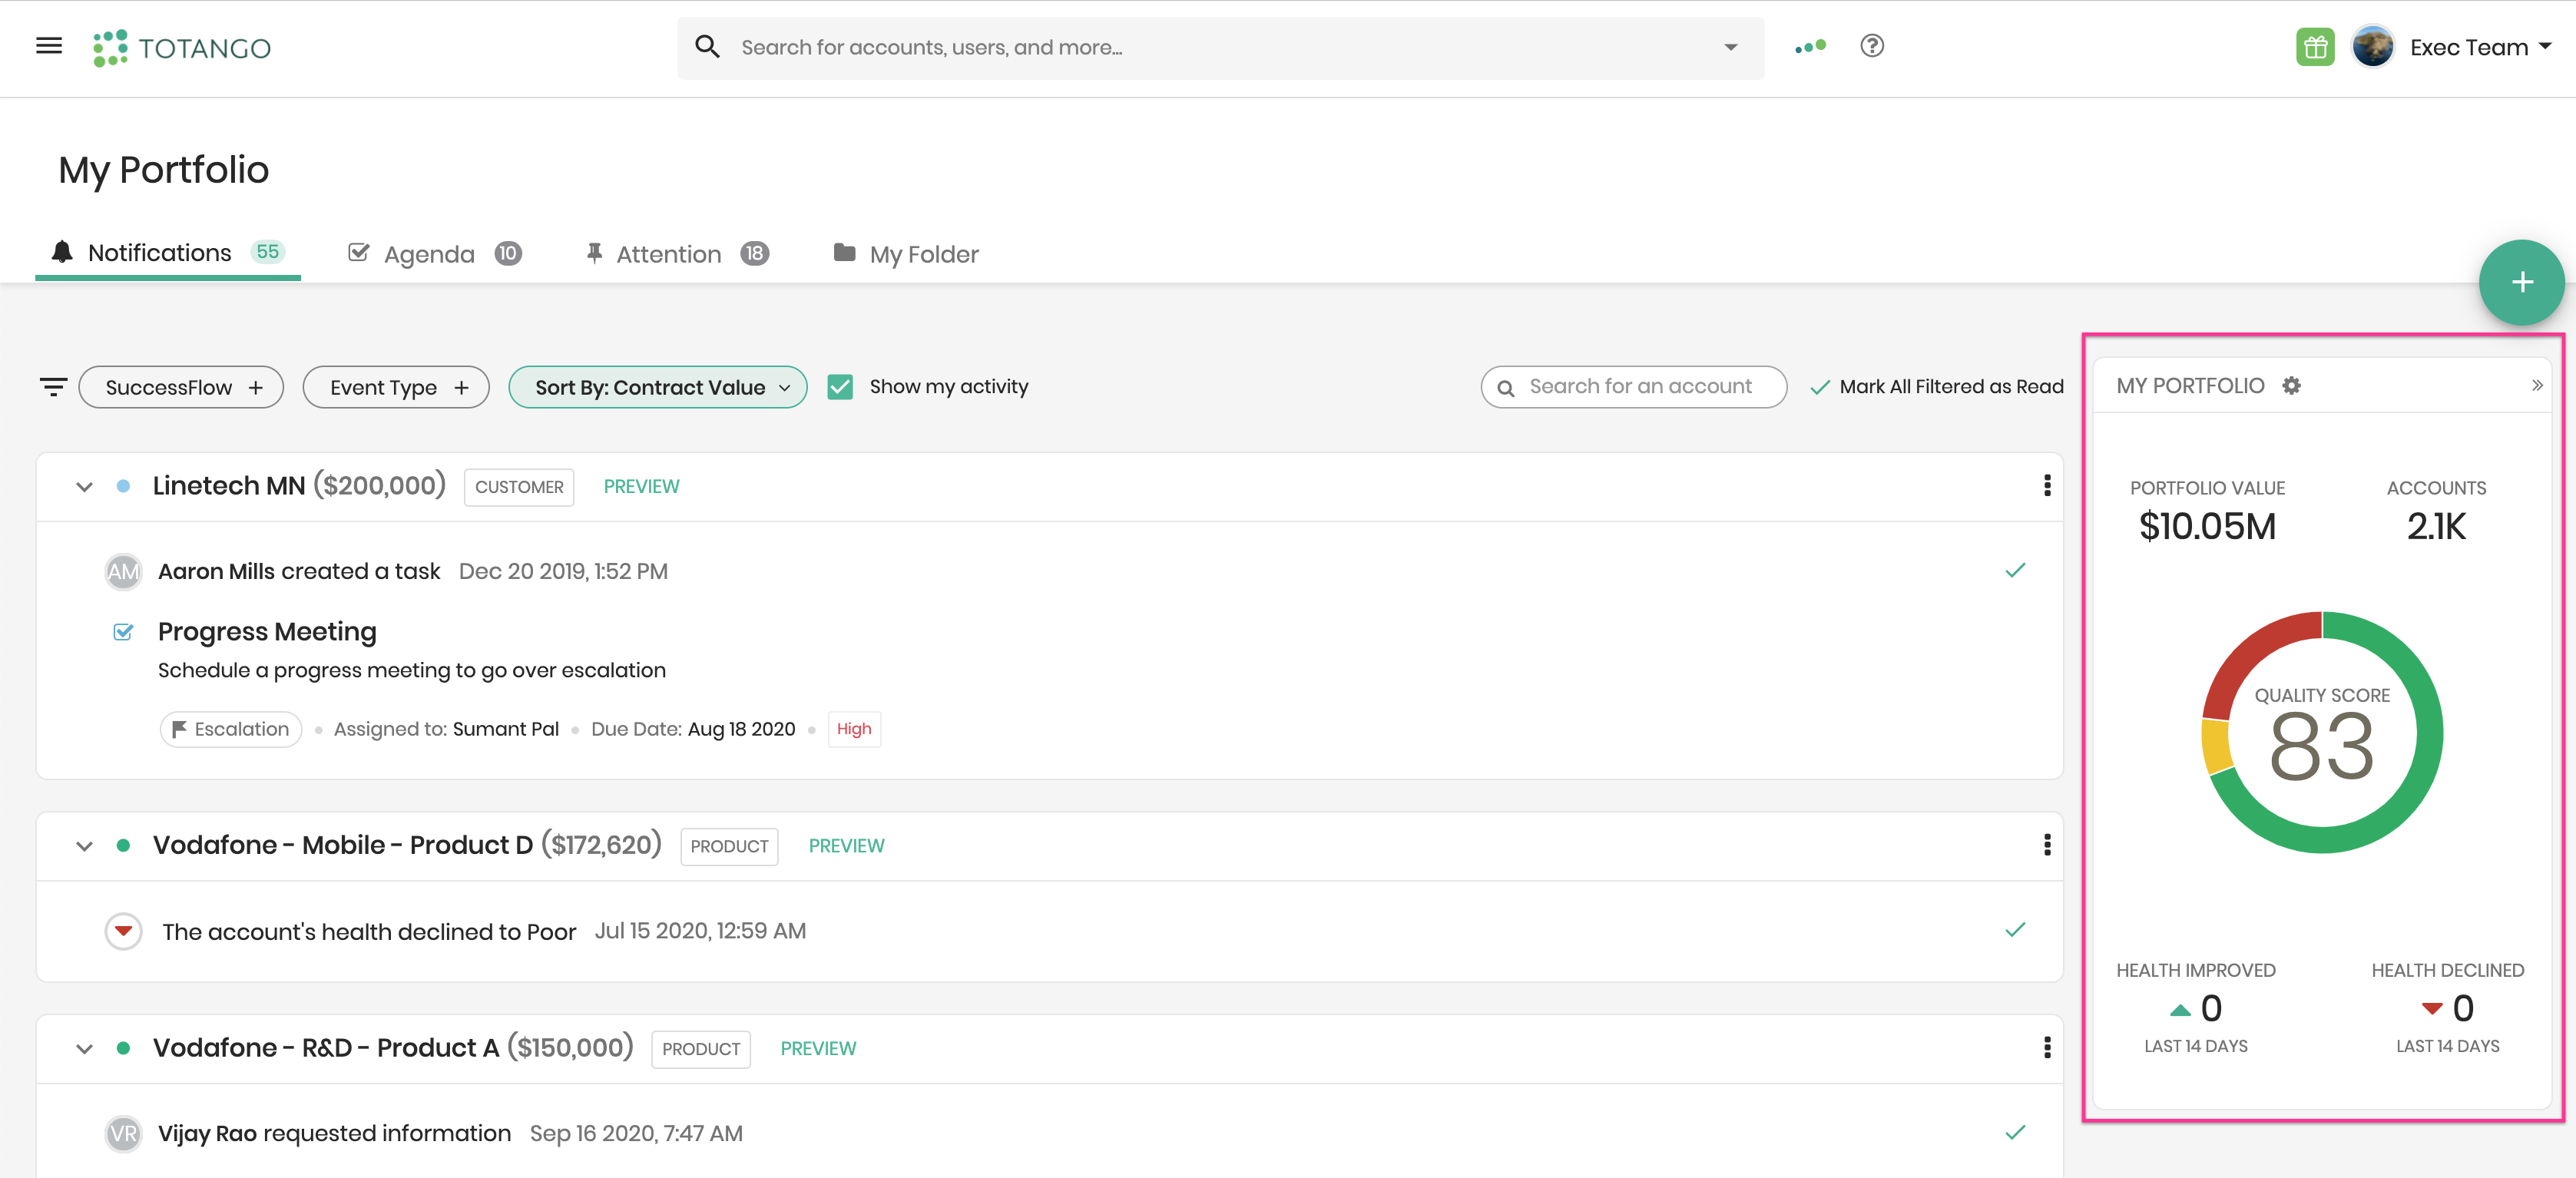Toggle the Show my activity checkbox

tap(840, 387)
